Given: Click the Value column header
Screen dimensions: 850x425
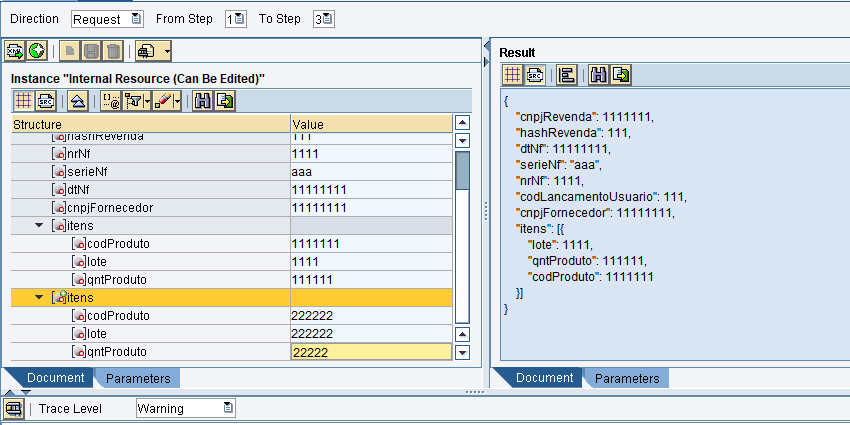Looking at the screenshot, I should click(x=370, y=124).
